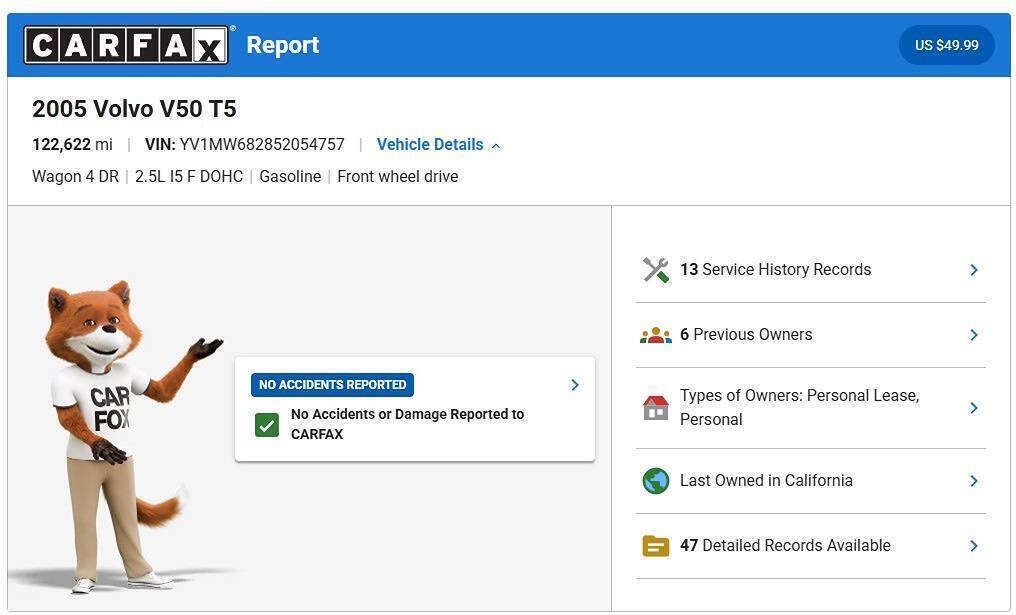Open the 47 Detailed Records Available link

[x=785, y=546]
